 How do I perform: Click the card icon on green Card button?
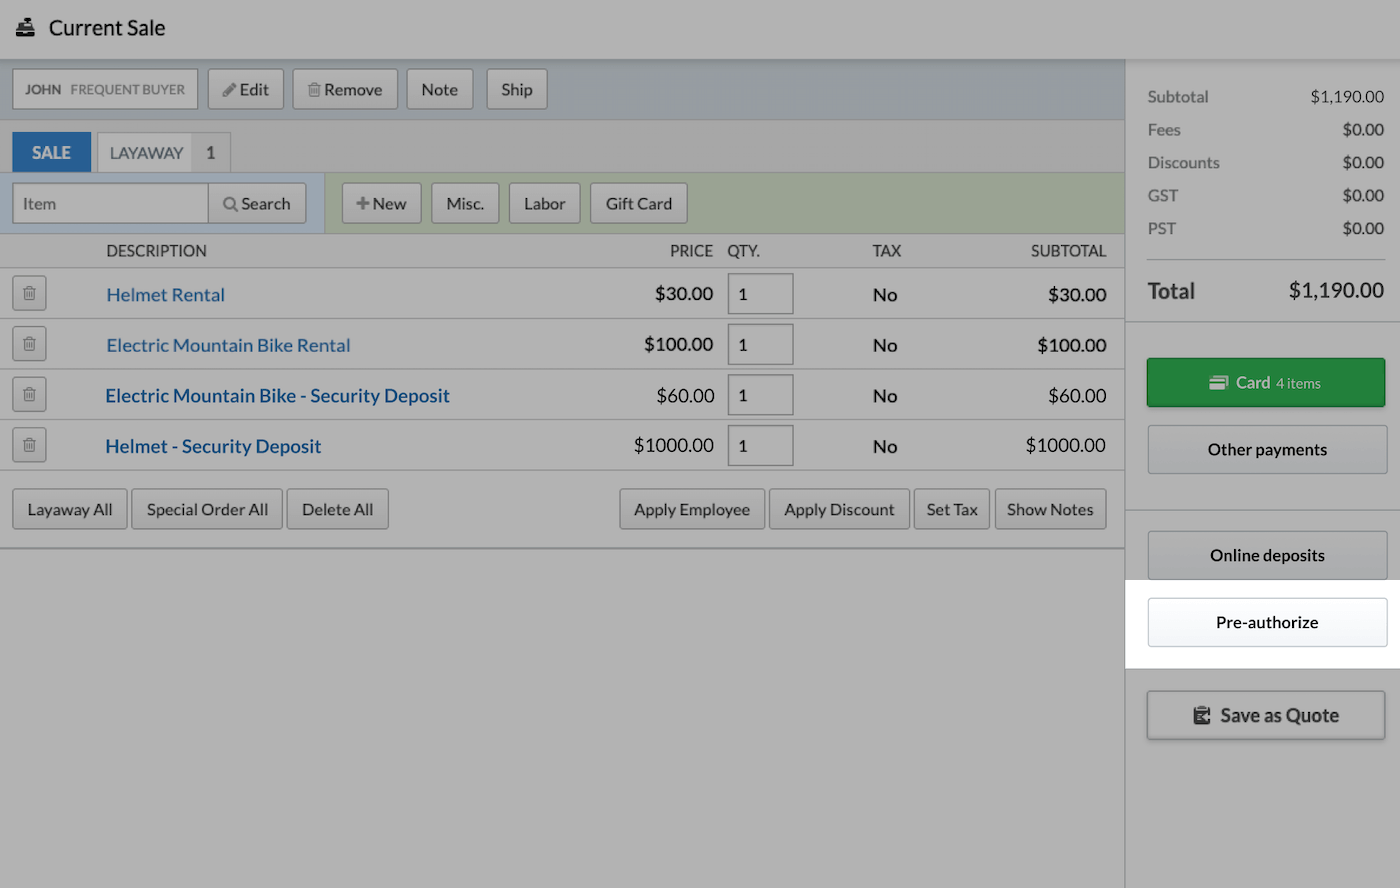1218,382
